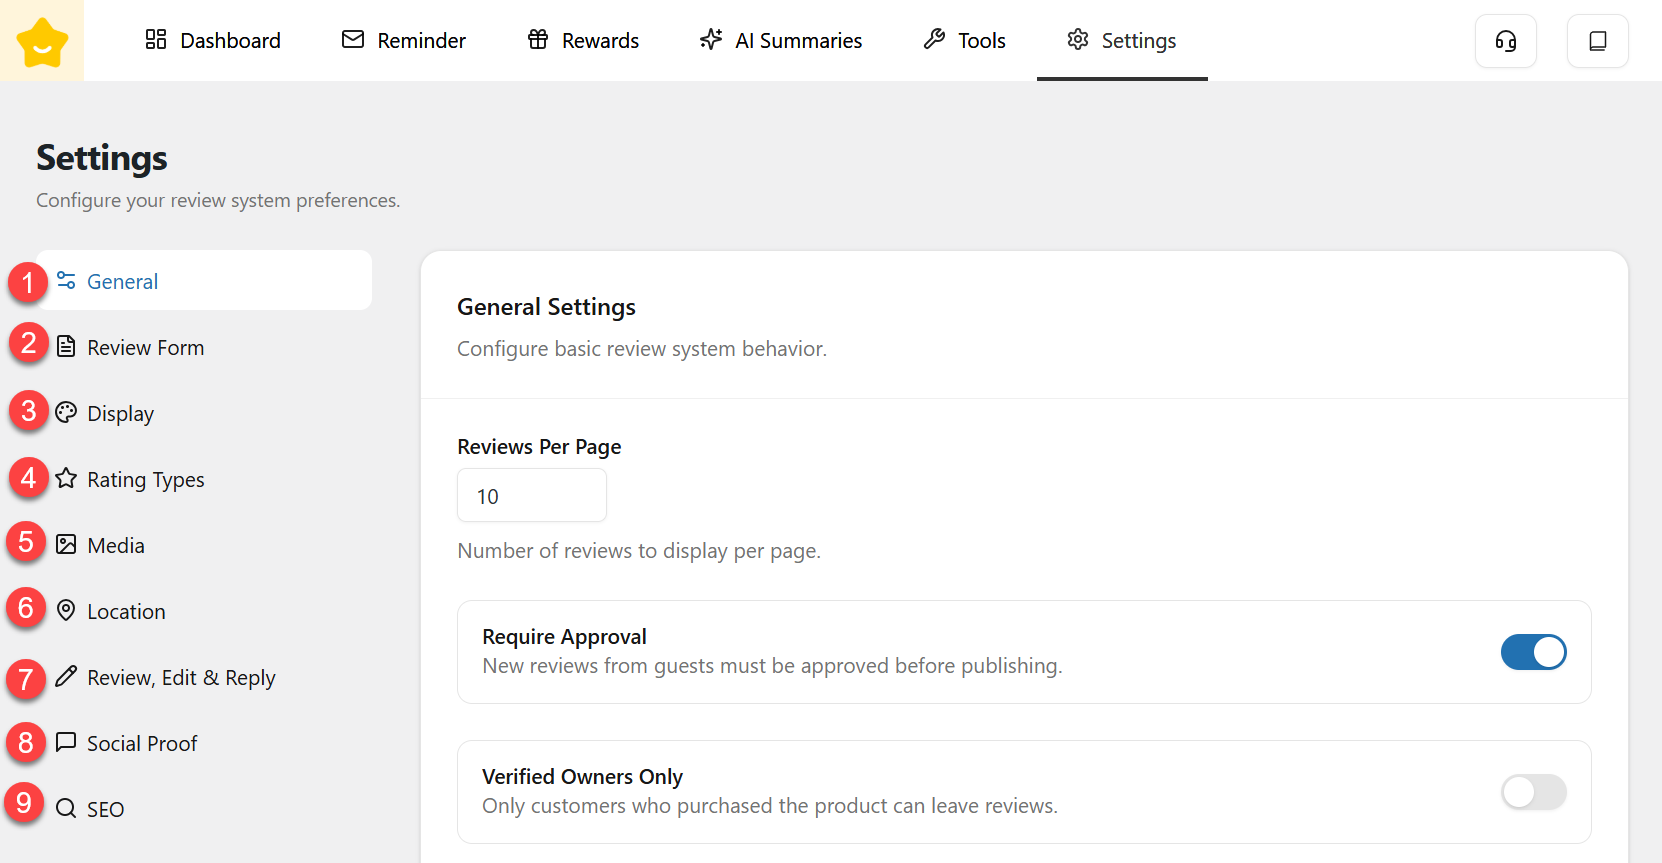Select the Tools tab
The image size is (1662, 863).
965,41
